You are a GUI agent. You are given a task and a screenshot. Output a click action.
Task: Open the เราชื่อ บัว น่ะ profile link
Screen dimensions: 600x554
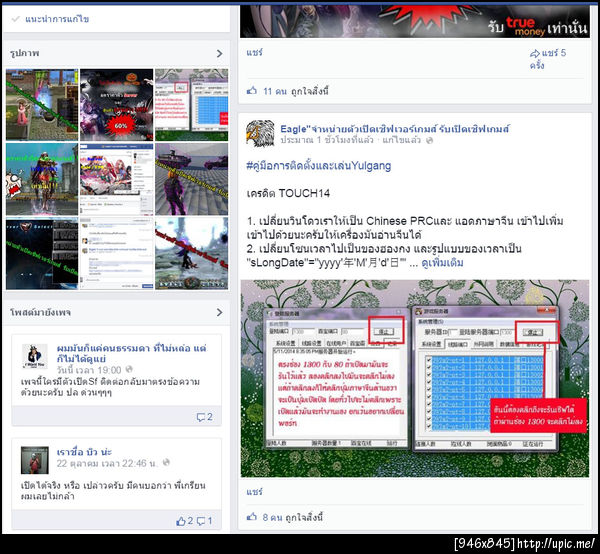coord(84,452)
